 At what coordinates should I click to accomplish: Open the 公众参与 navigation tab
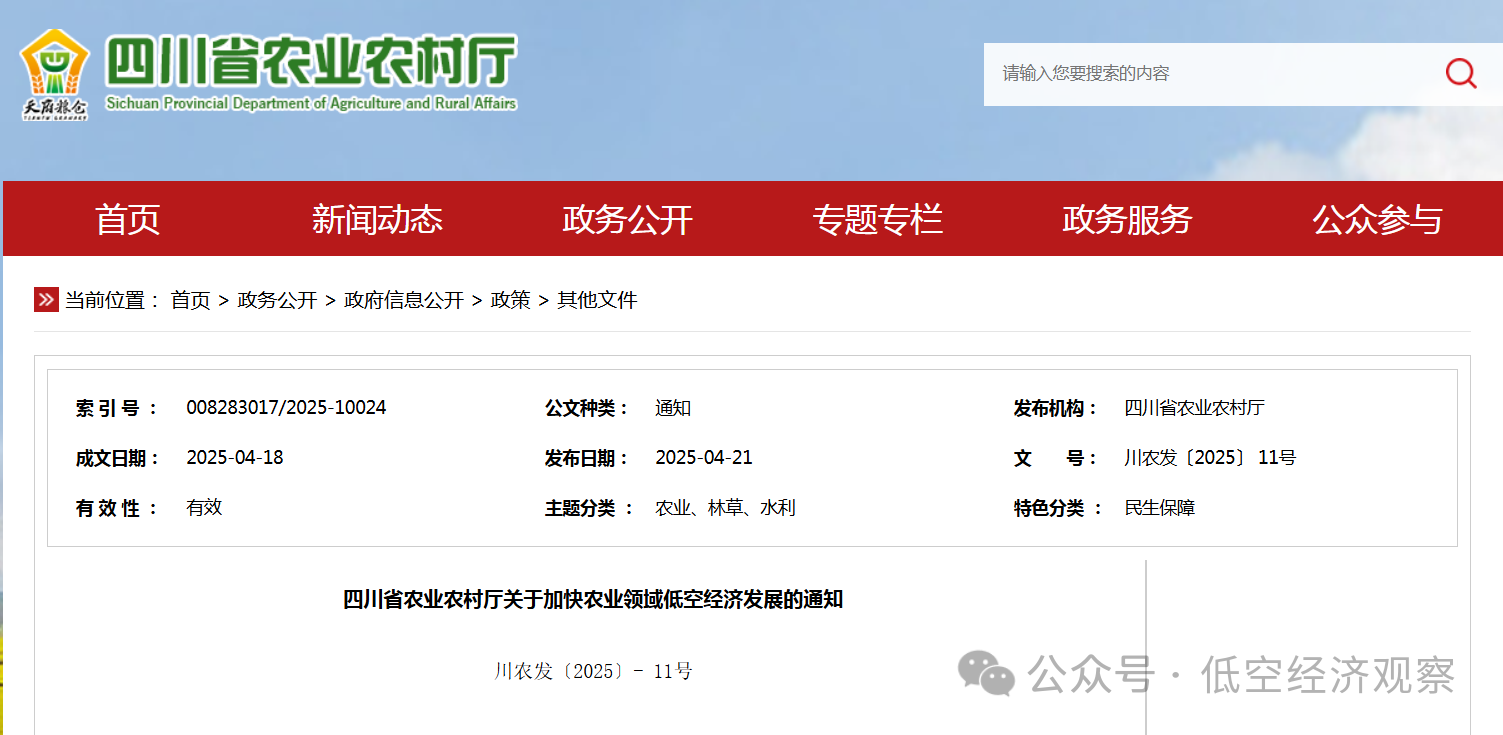1377,219
